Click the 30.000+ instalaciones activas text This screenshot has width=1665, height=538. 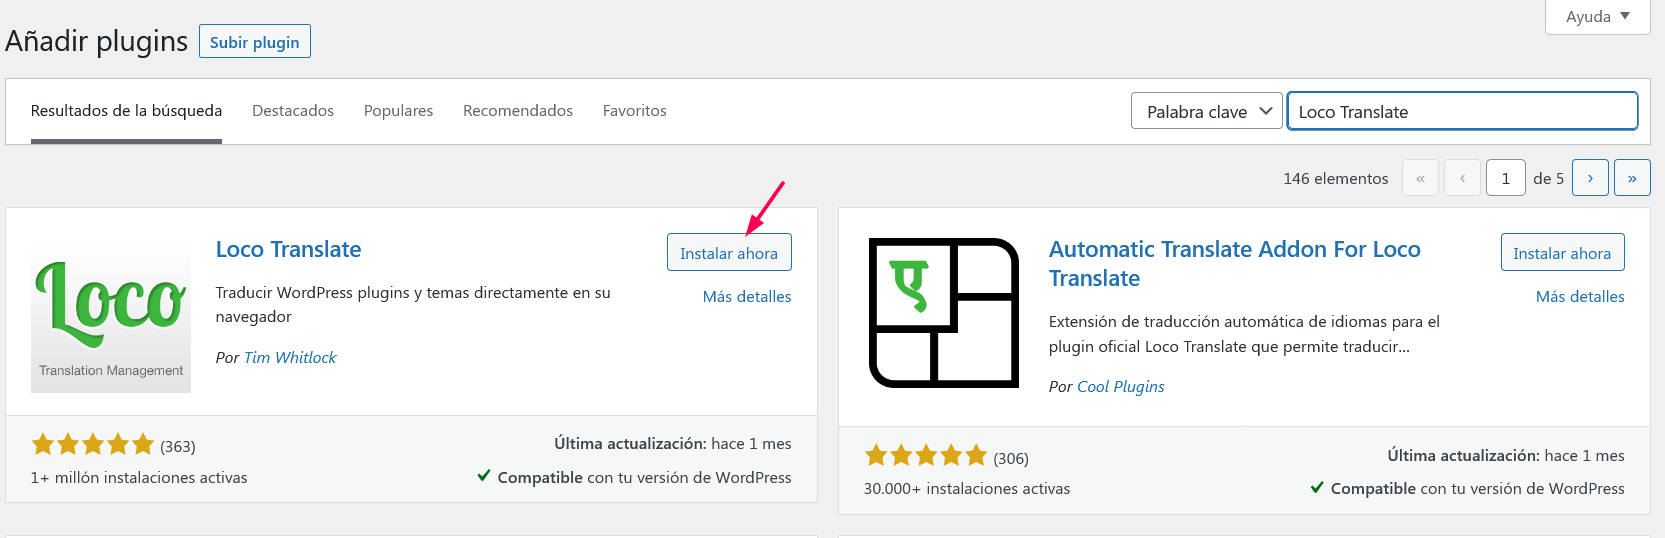[x=967, y=489]
